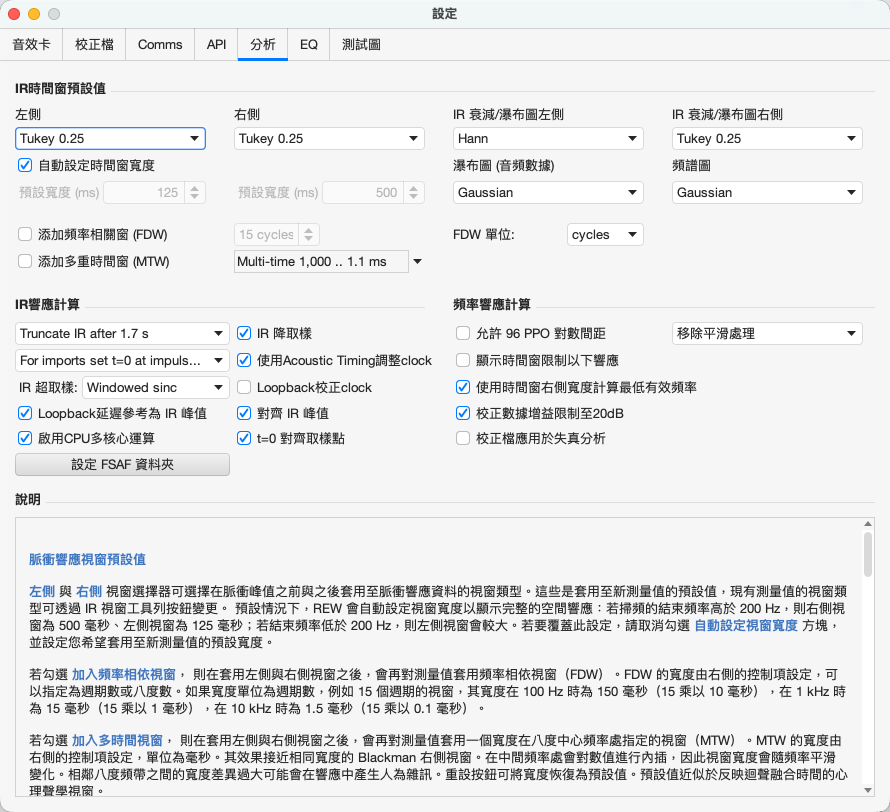Viewport: 890px width, 812px height.
Task: Toggle 使用Acoustic Timing調整clock checkbox
Action: [244, 360]
